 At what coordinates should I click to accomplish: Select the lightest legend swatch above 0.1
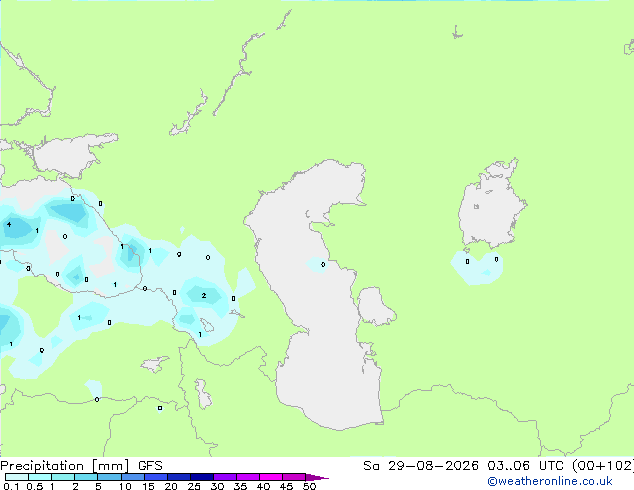pyautogui.click(x=17, y=477)
